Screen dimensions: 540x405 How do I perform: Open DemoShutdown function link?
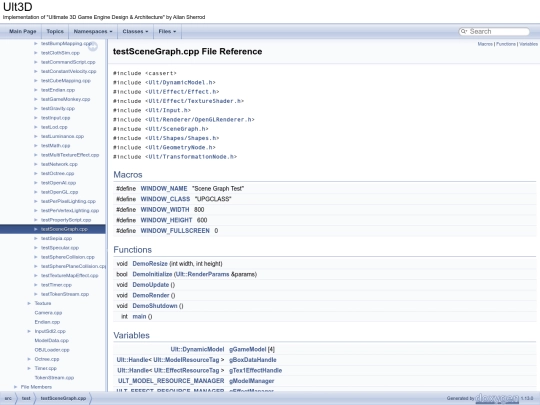(x=155, y=306)
